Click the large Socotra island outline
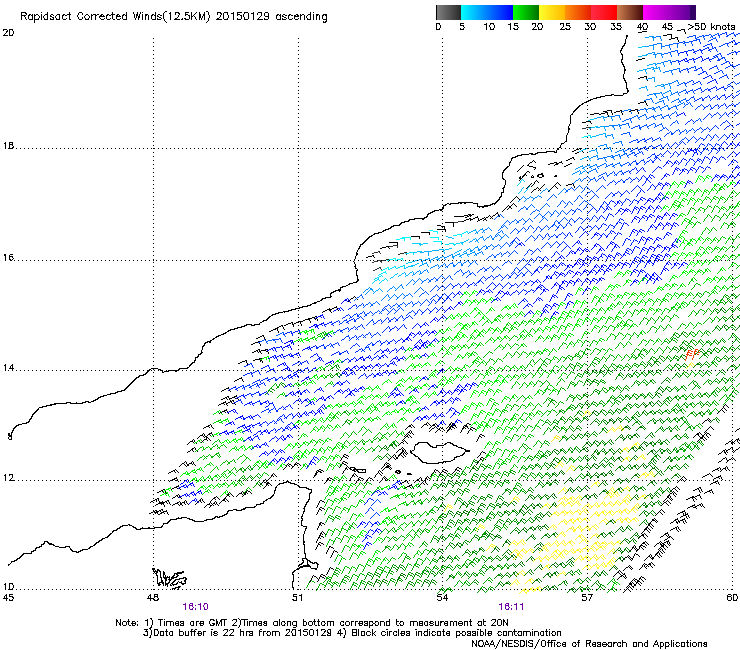The width and height of the screenshot is (740, 650). (x=440, y=452)
